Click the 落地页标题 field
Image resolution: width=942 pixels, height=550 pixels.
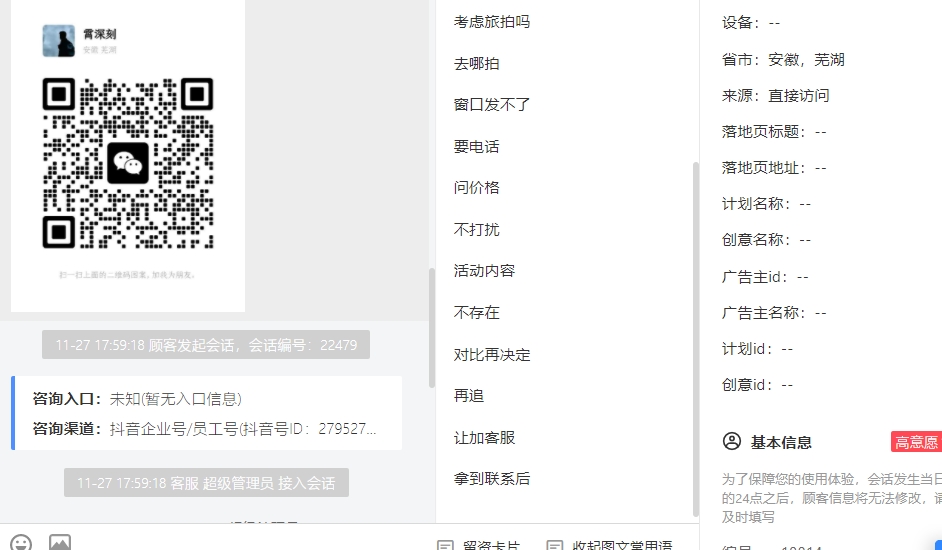coord(774,132)
